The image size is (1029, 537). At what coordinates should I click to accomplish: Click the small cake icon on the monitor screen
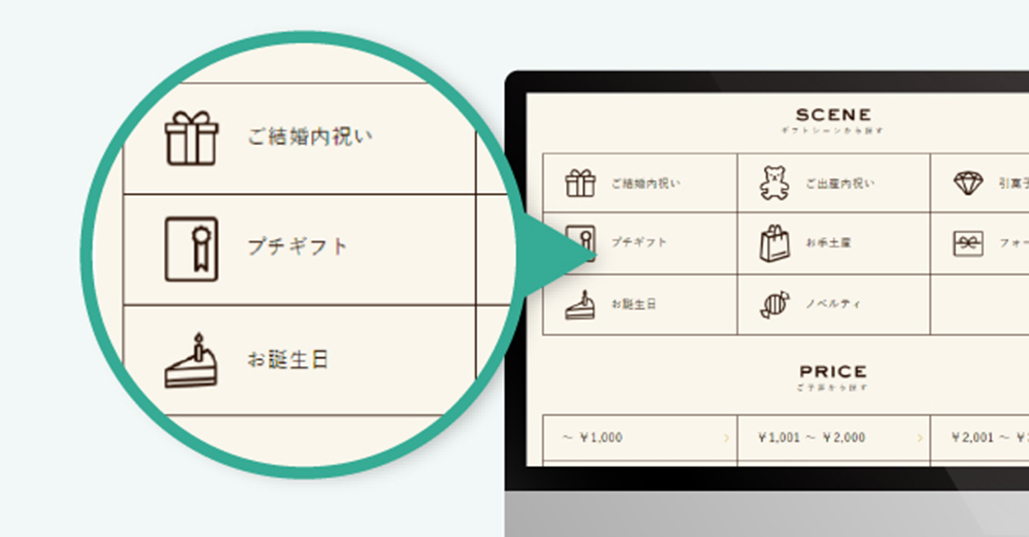[580, 304]
